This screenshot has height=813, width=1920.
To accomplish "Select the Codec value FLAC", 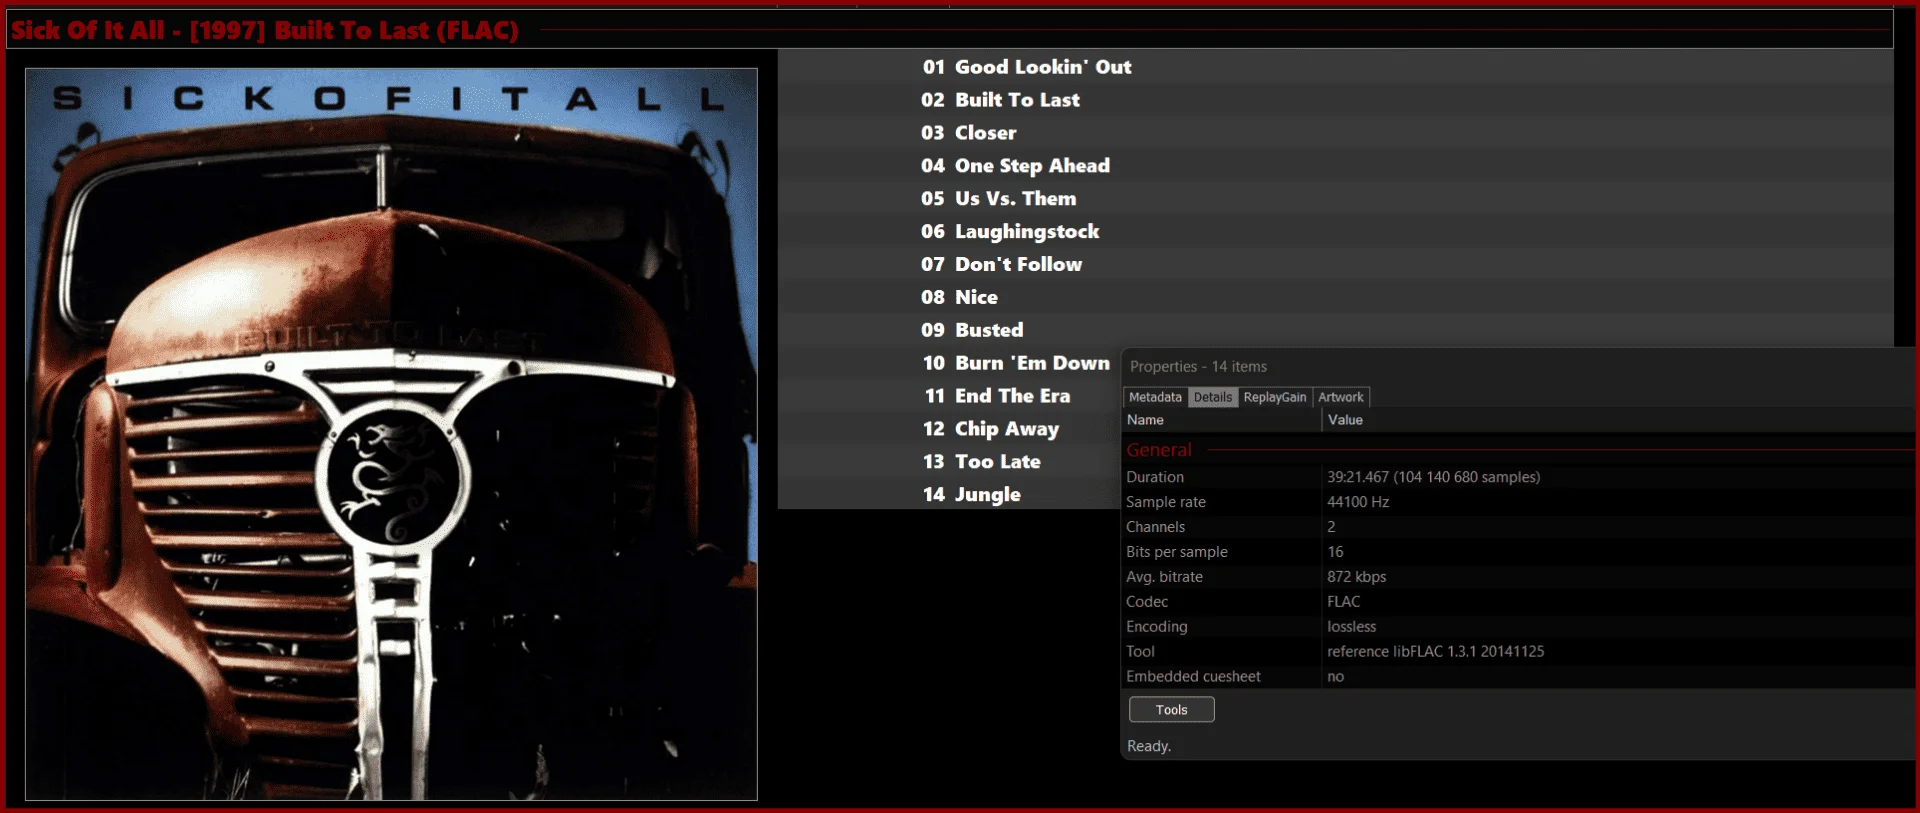I will [x=1344, y=602].
